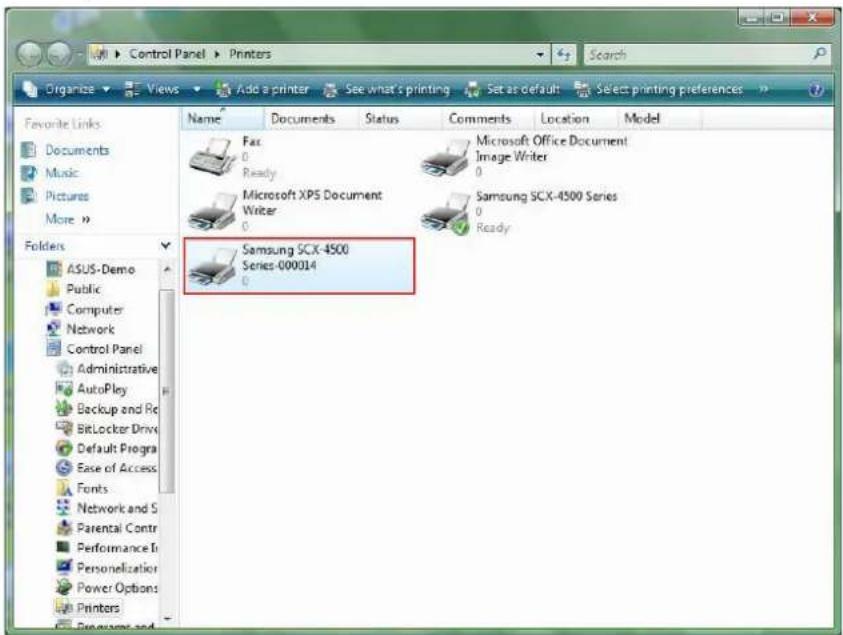
Task: Collapse the Folders pane chevron
Action: pos(166,246)
